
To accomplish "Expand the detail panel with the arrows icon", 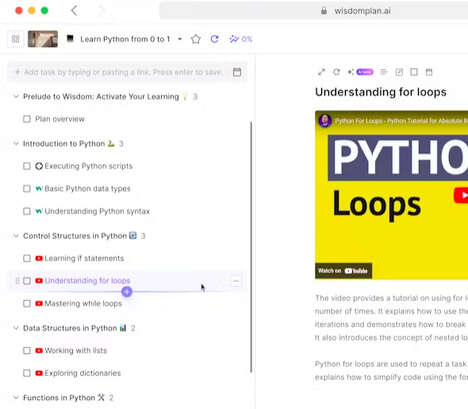I will pos(321,72).
